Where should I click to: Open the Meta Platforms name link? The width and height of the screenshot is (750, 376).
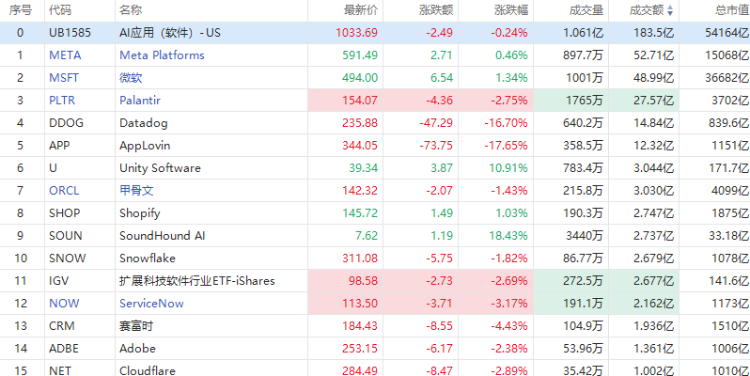(x=162, y=55)
